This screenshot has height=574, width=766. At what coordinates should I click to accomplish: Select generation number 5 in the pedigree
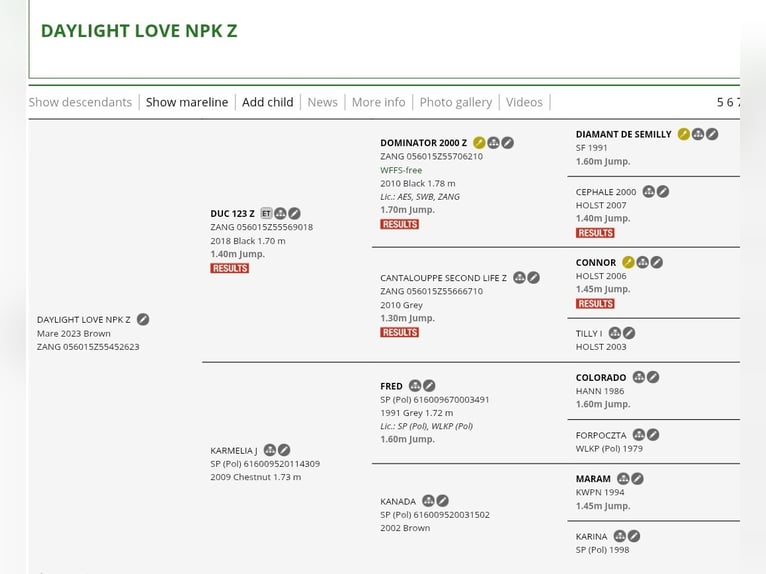pos(720,102)
